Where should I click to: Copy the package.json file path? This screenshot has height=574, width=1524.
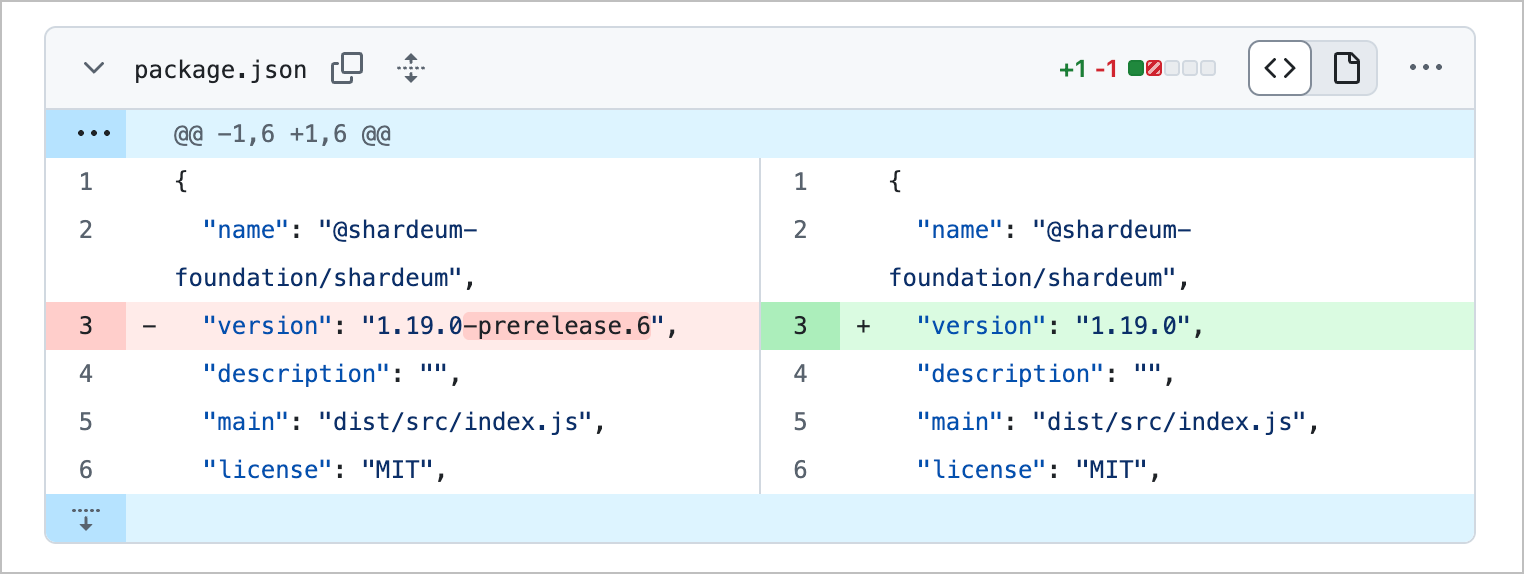point(347,69)
